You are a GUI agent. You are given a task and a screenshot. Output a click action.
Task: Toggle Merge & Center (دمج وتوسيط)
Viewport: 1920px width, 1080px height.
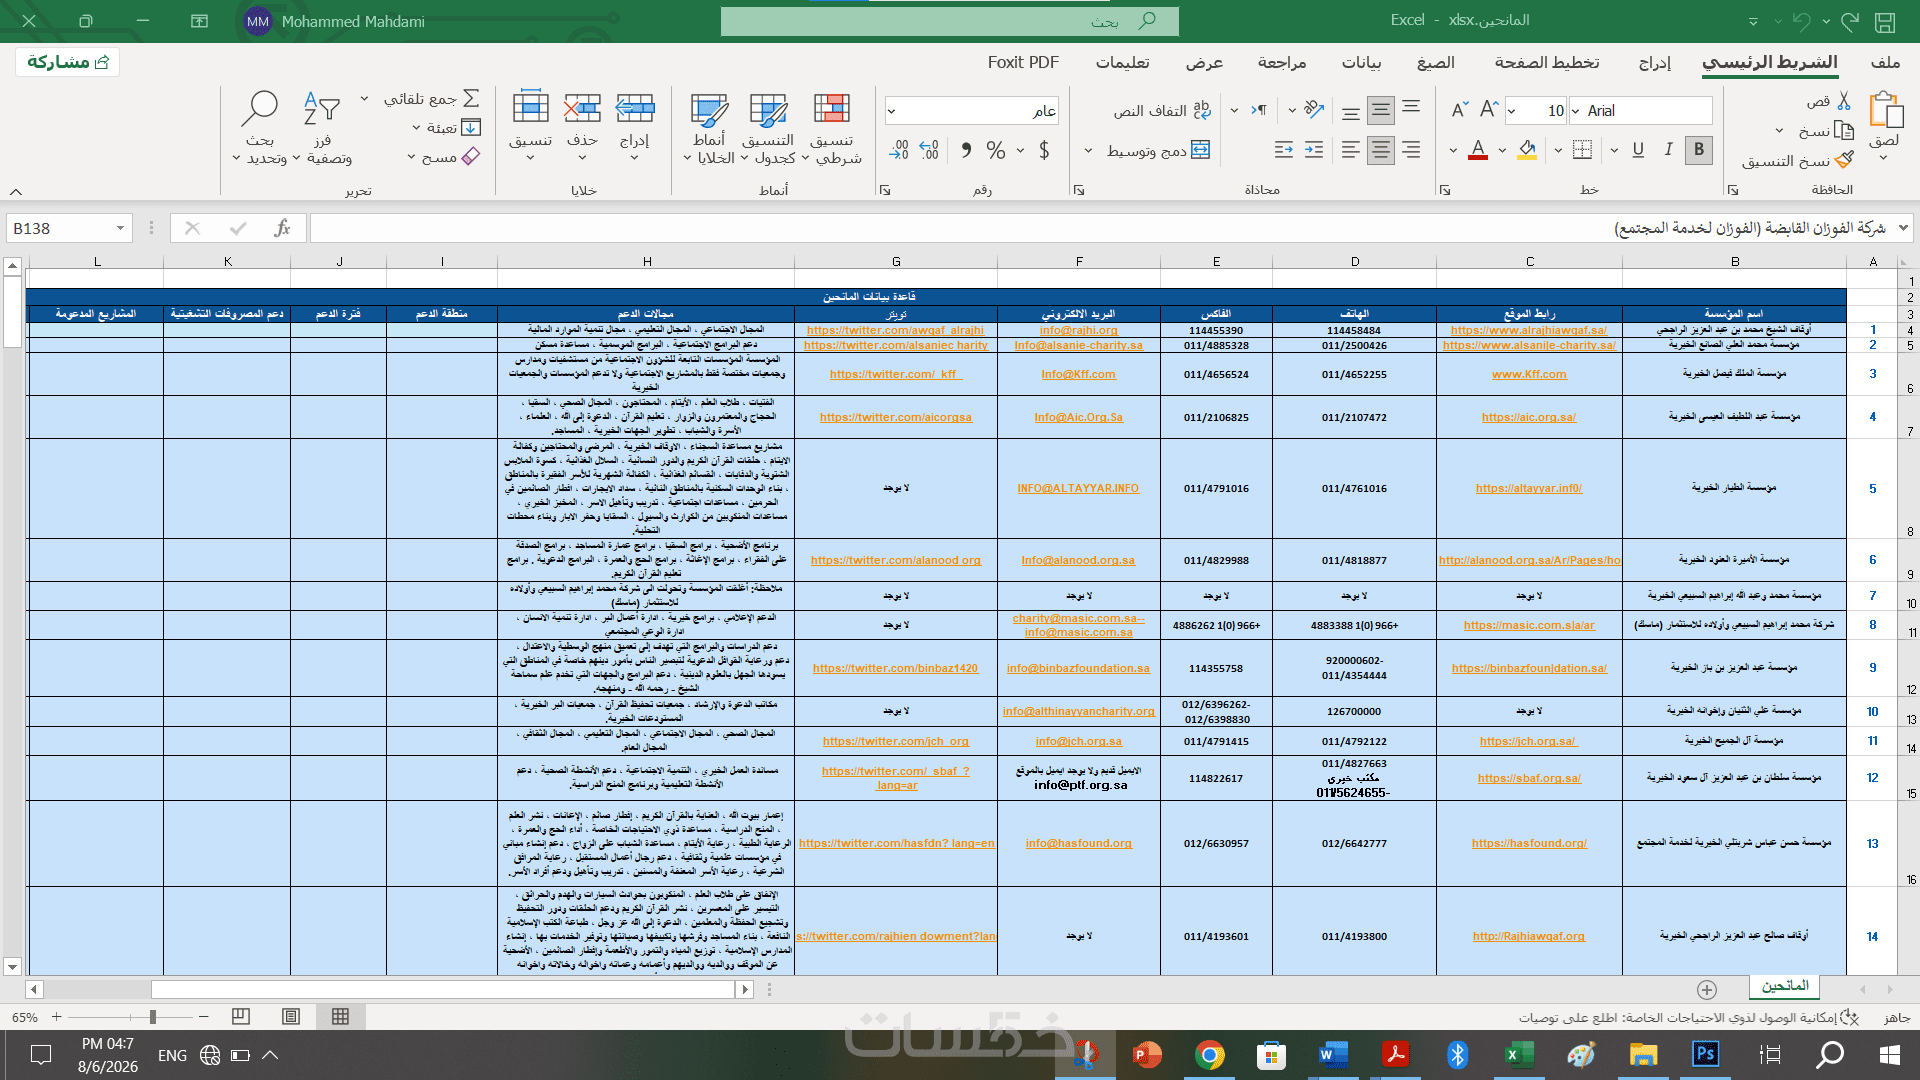pos(1158,150)
